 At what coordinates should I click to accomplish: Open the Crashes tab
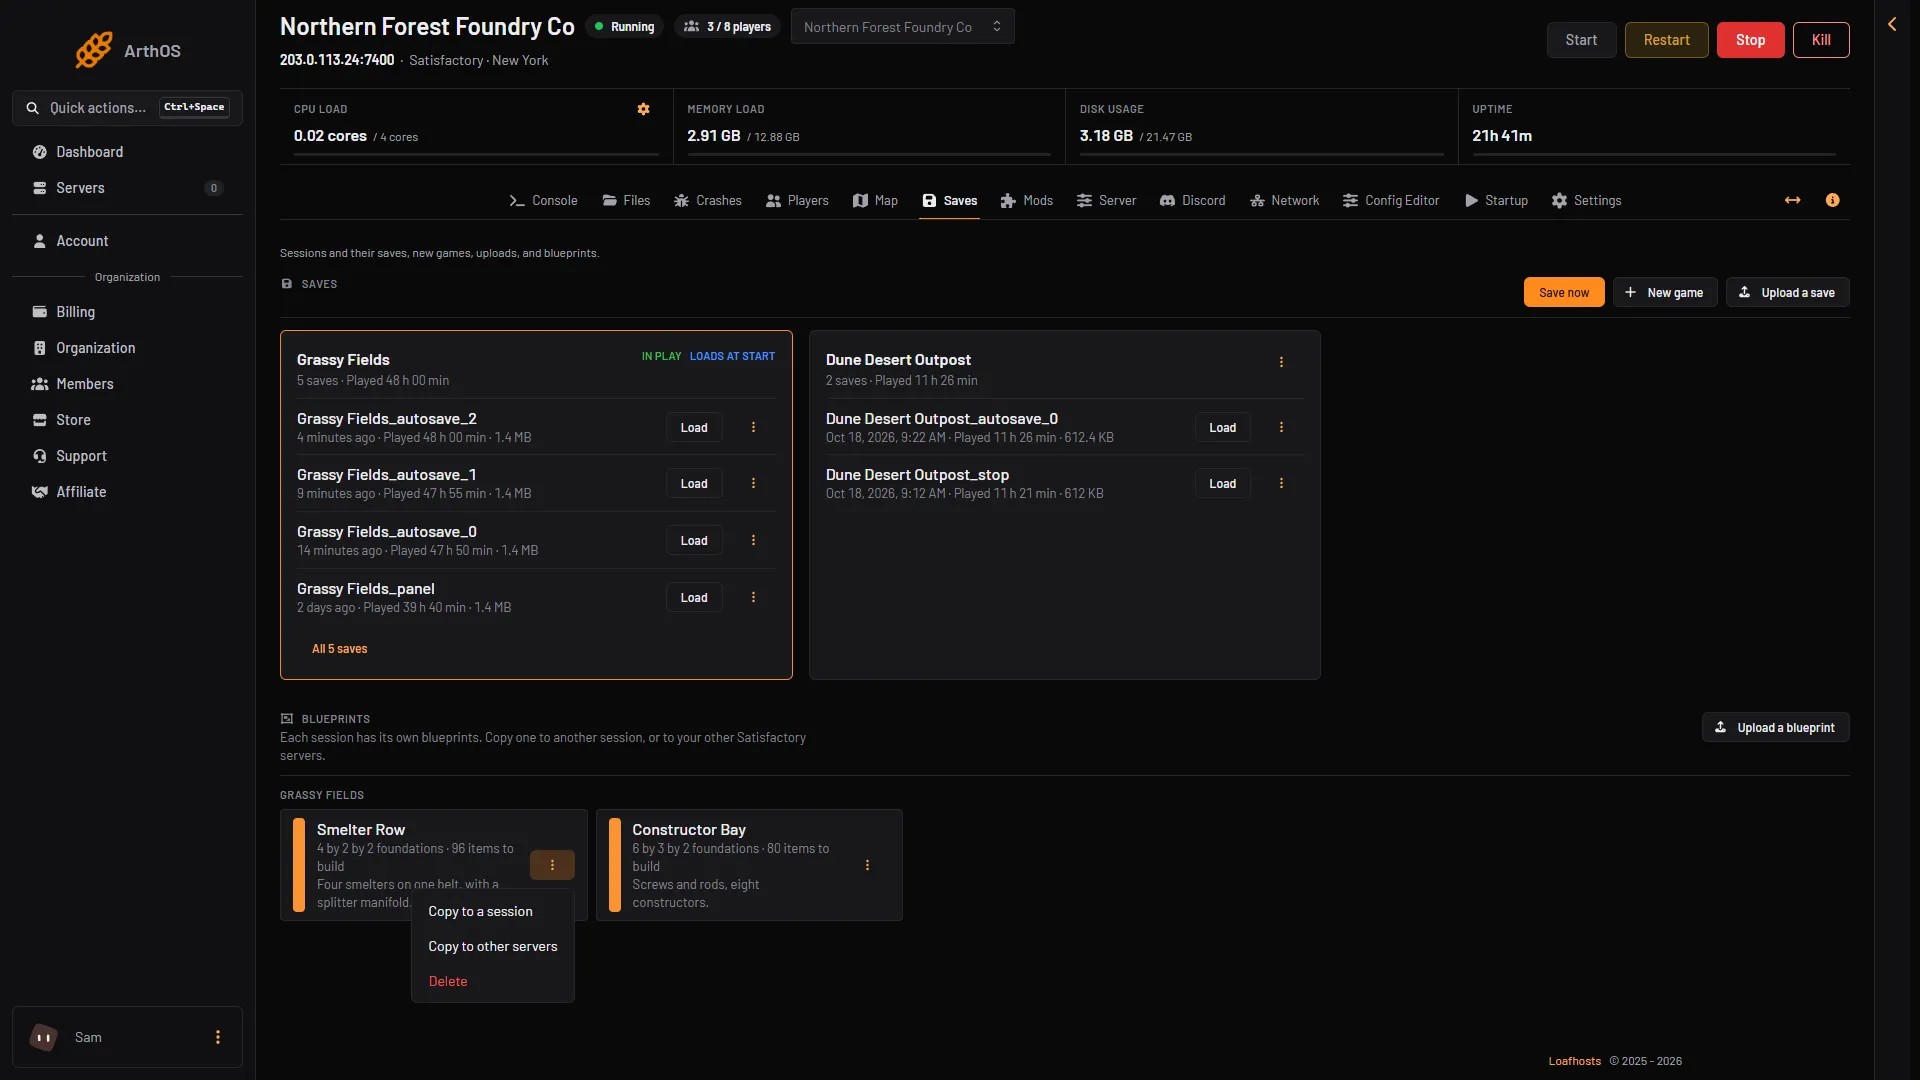707,200
